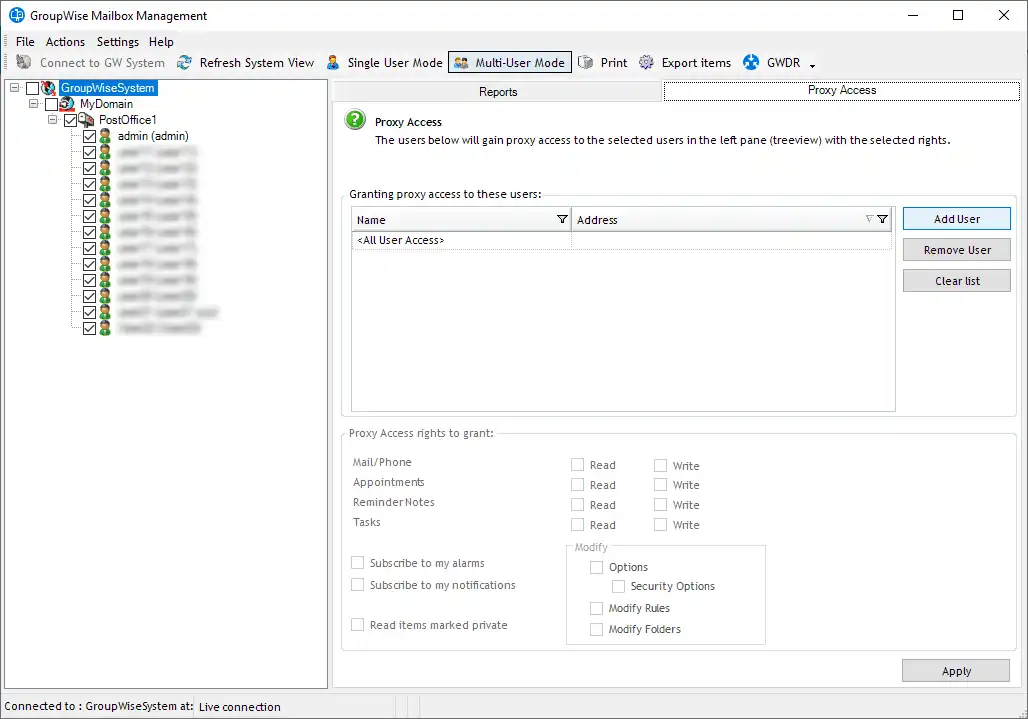Click the Connect to GW System icon
The width and height of the screenshot is (1028, 719).
point(24,63)
